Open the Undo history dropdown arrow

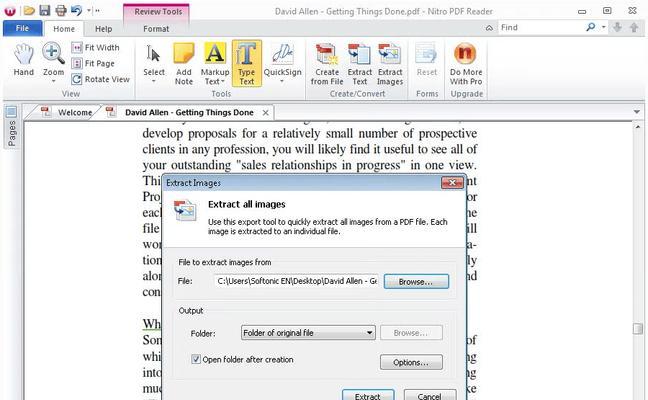point(89,11)
